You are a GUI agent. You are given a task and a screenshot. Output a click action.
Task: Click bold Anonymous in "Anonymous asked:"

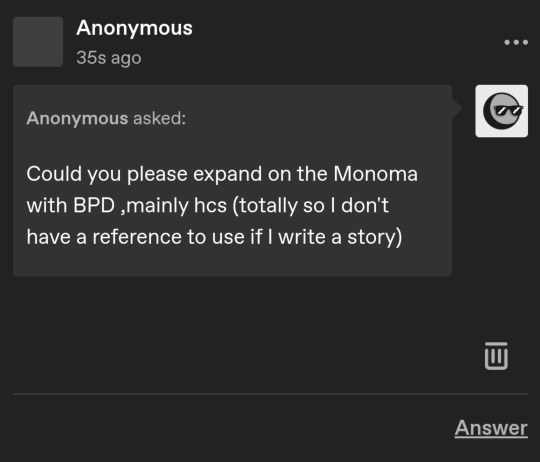pyautogui.click(x=77, y=118)
